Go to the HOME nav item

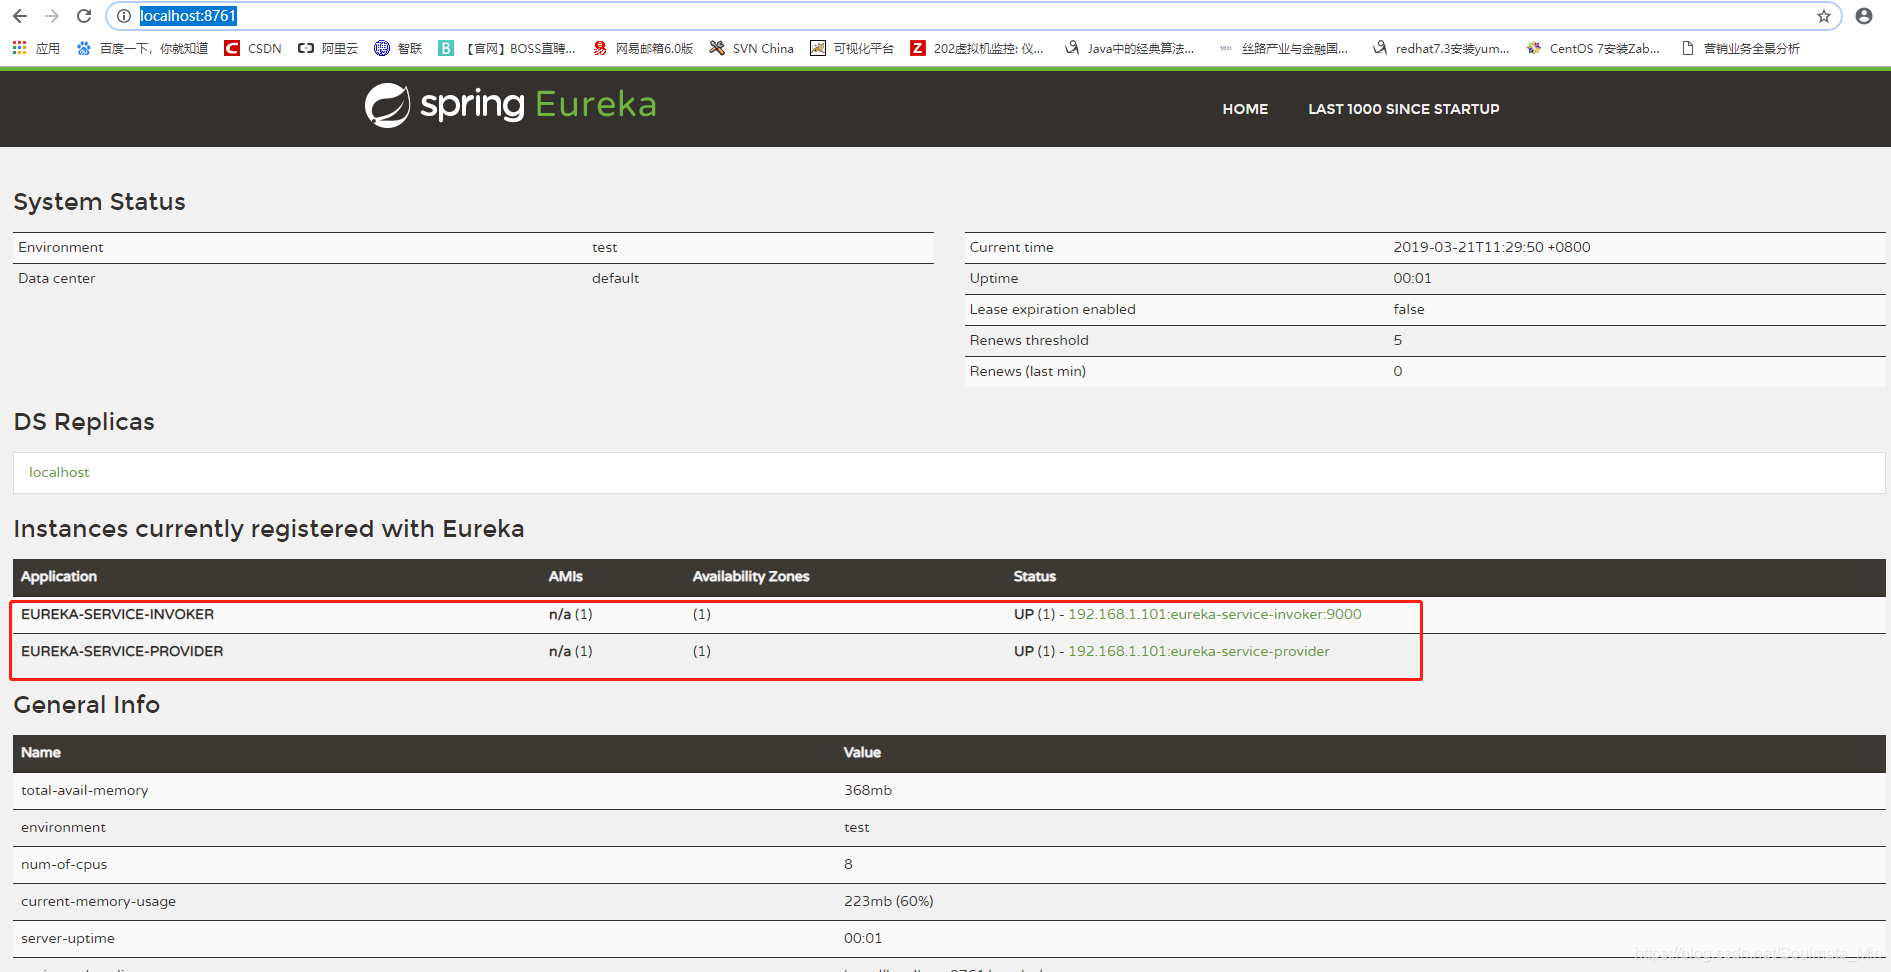(1245, 109)
